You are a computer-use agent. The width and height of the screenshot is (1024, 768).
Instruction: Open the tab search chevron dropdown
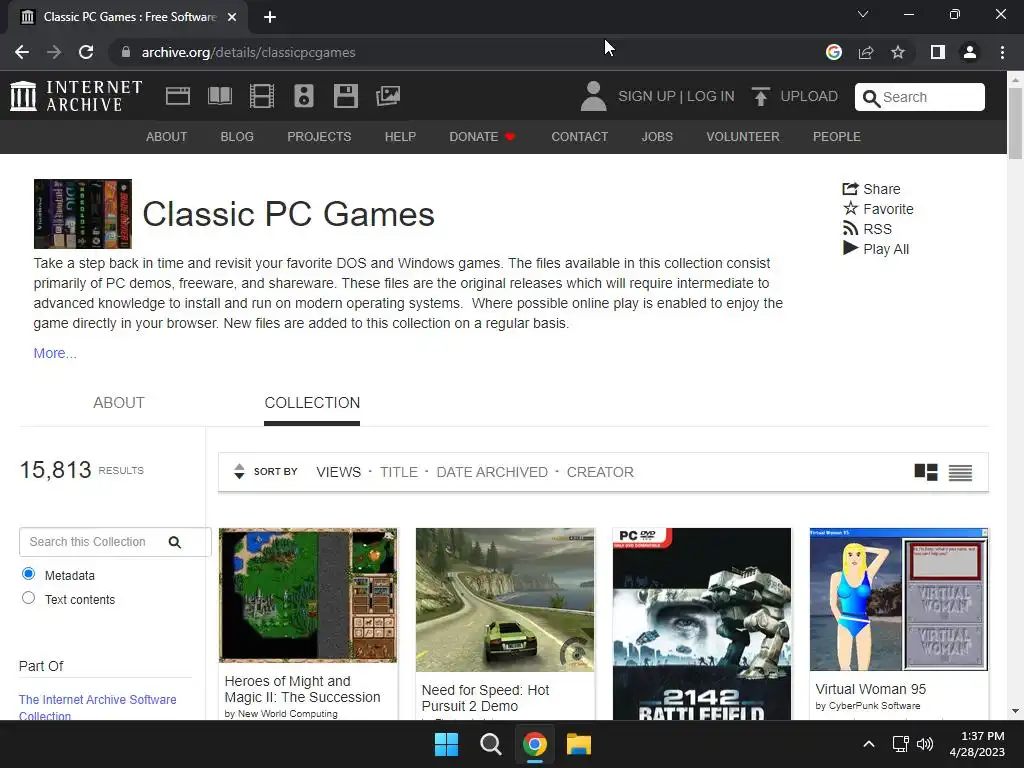point(863,14)
